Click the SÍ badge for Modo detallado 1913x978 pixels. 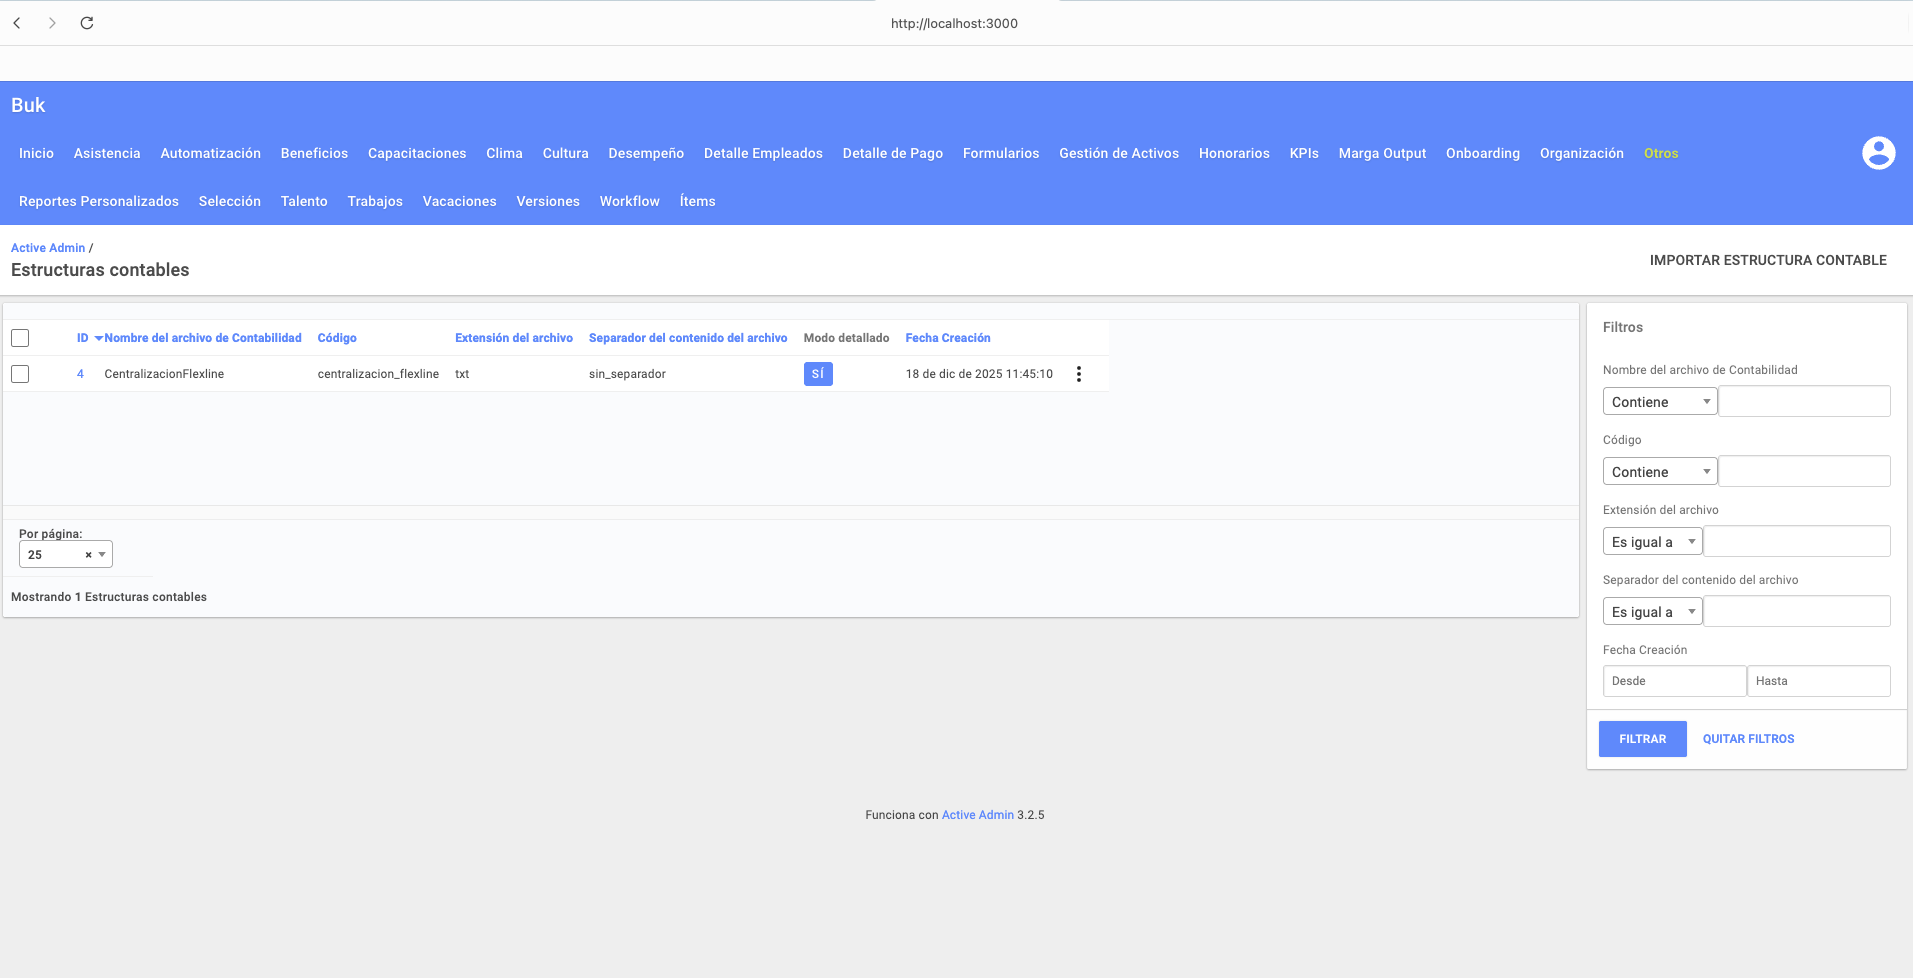(x=818, y=373)
